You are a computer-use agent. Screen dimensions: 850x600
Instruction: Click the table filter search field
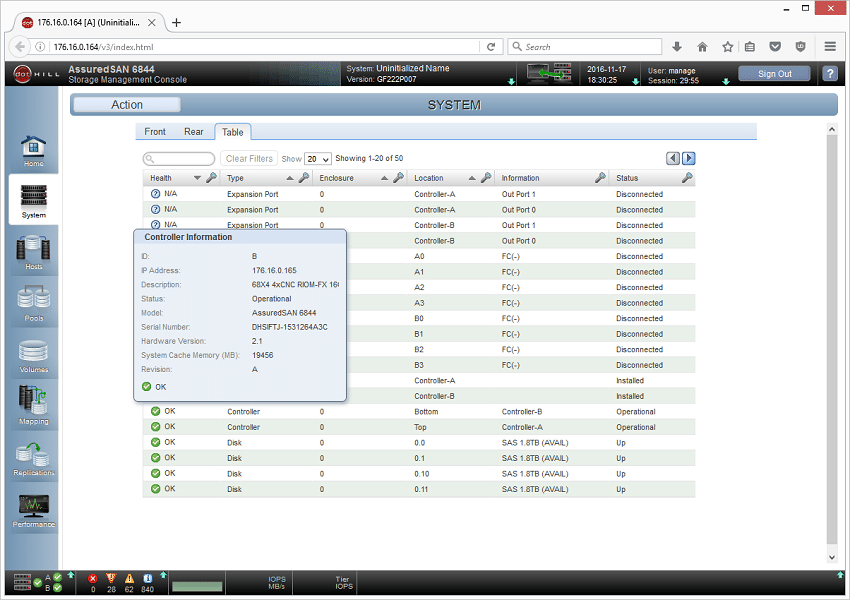179,159
